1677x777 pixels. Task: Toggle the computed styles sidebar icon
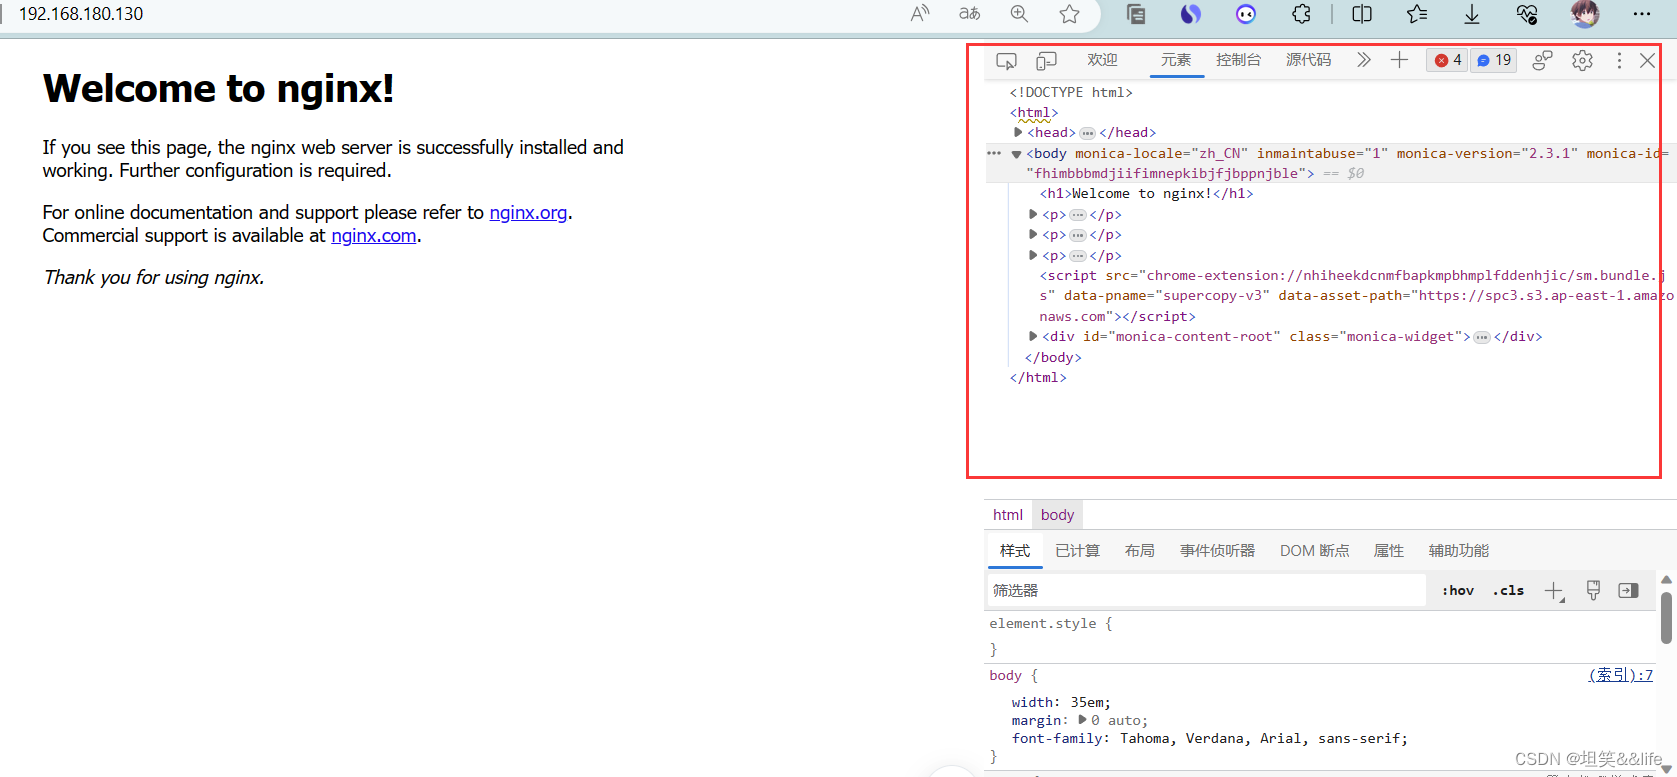(1629, 590)
